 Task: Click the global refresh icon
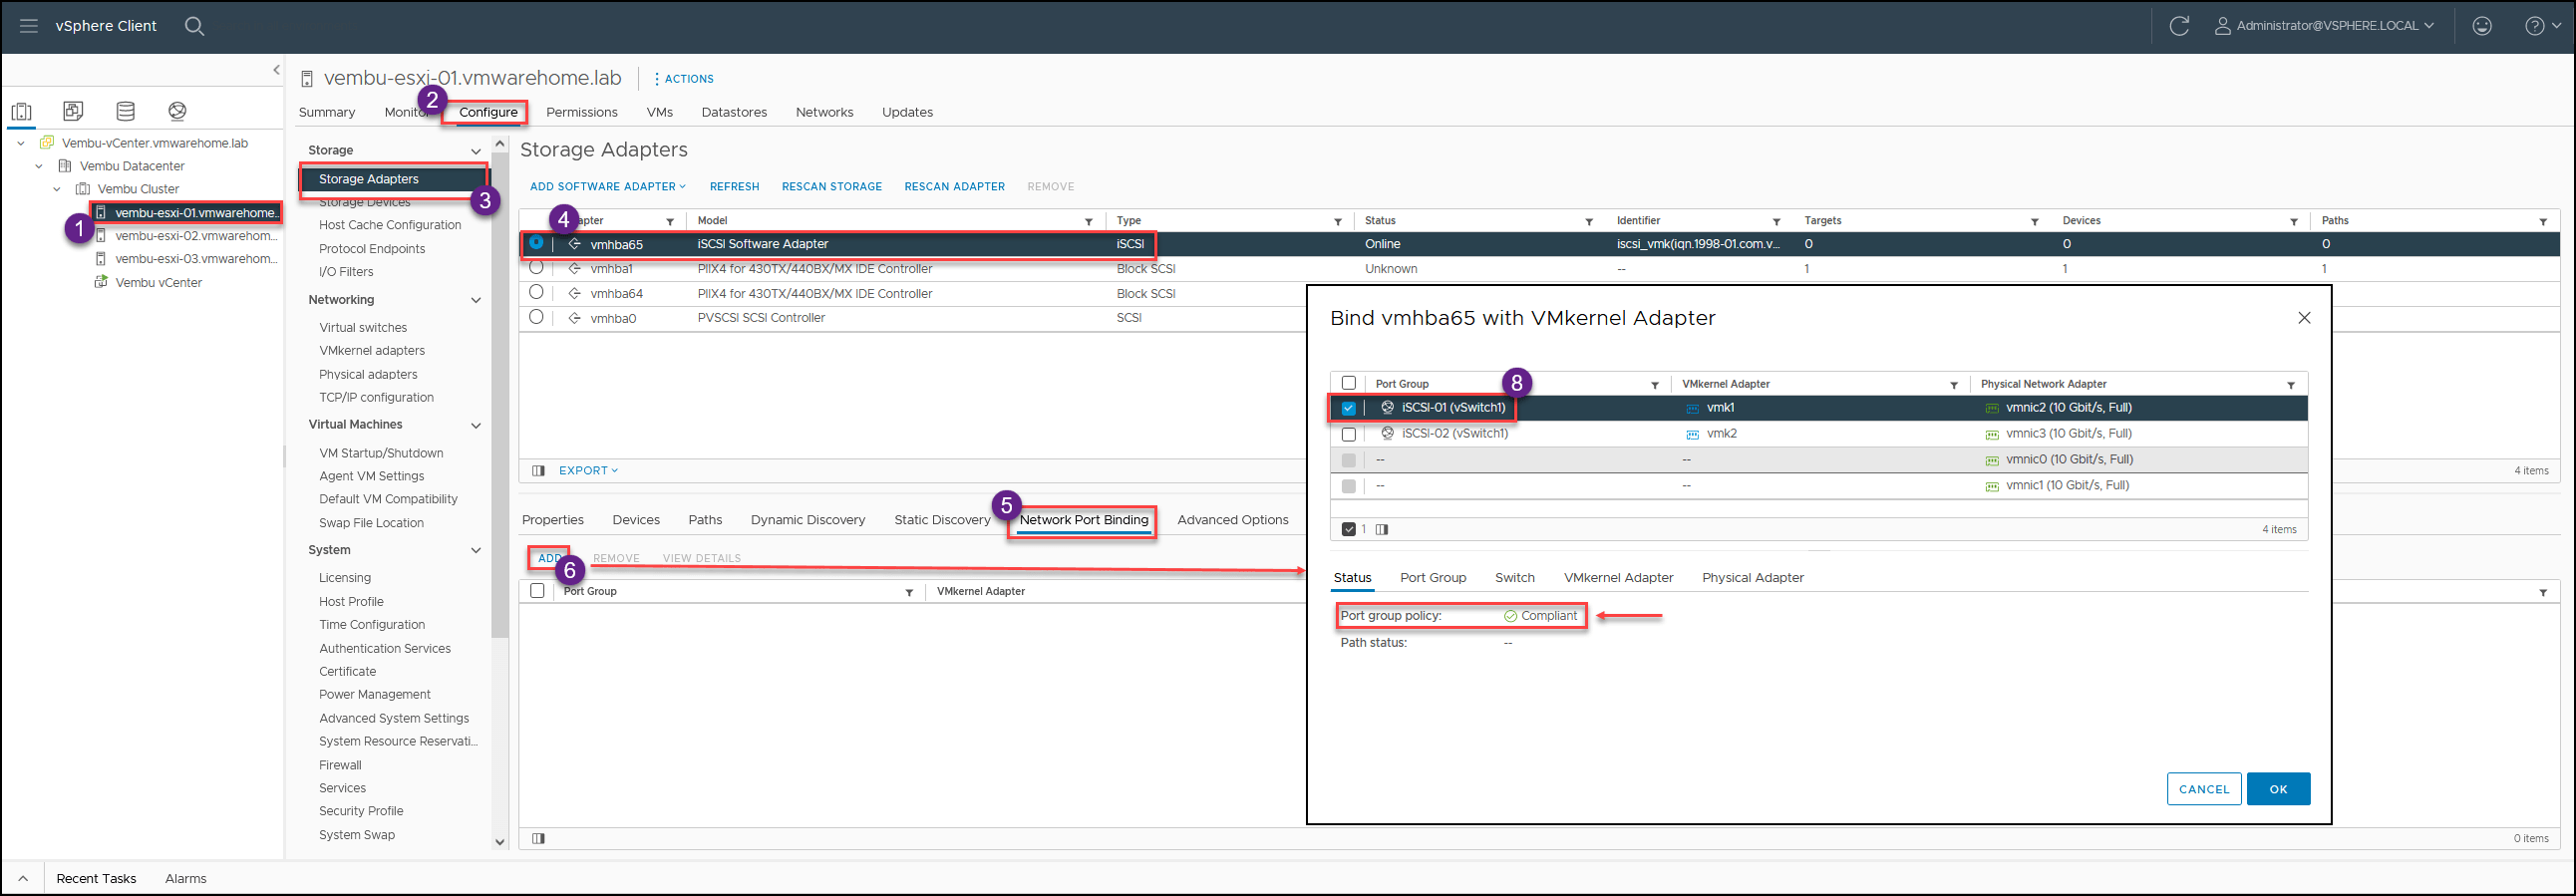click(2179, 26)
